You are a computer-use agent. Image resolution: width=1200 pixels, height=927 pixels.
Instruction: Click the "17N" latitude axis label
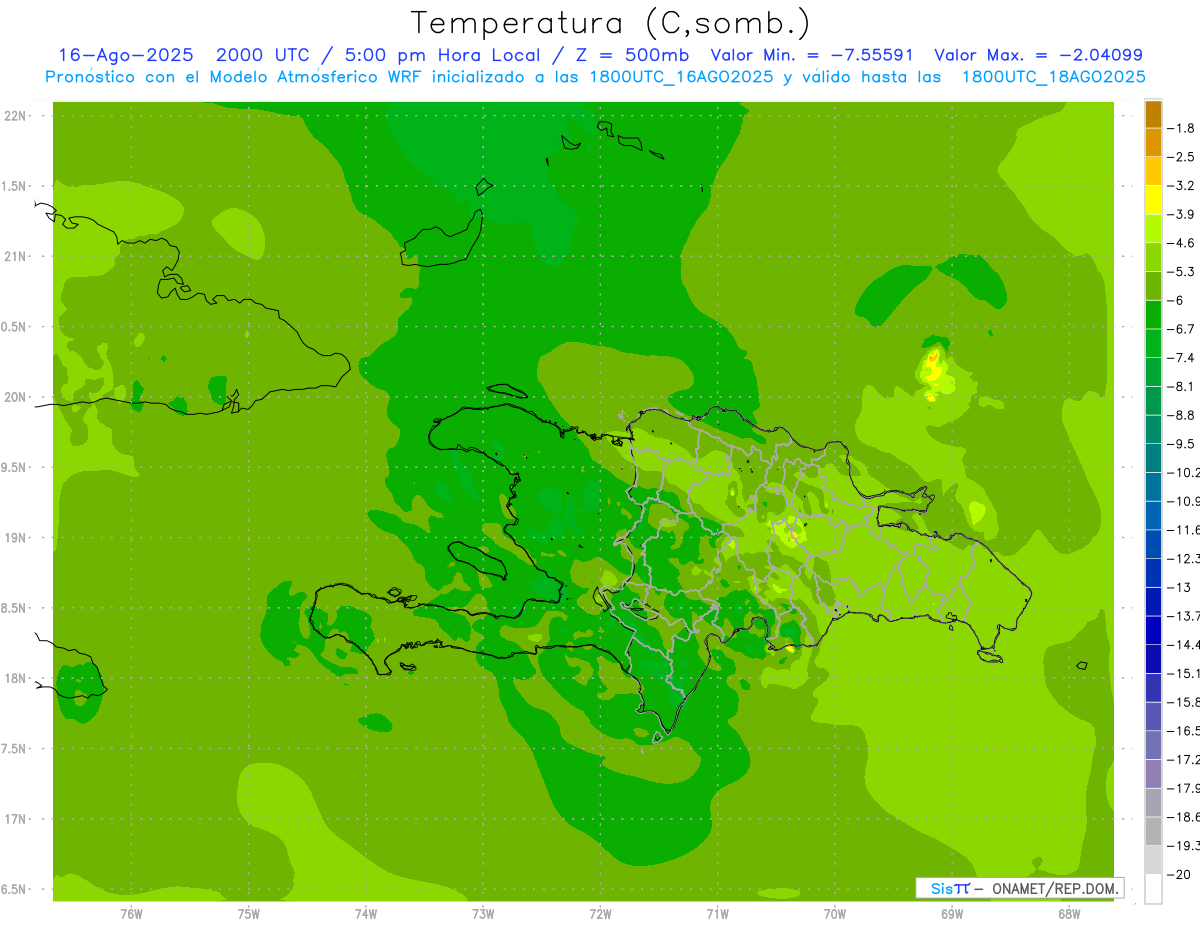coord(14,819)
